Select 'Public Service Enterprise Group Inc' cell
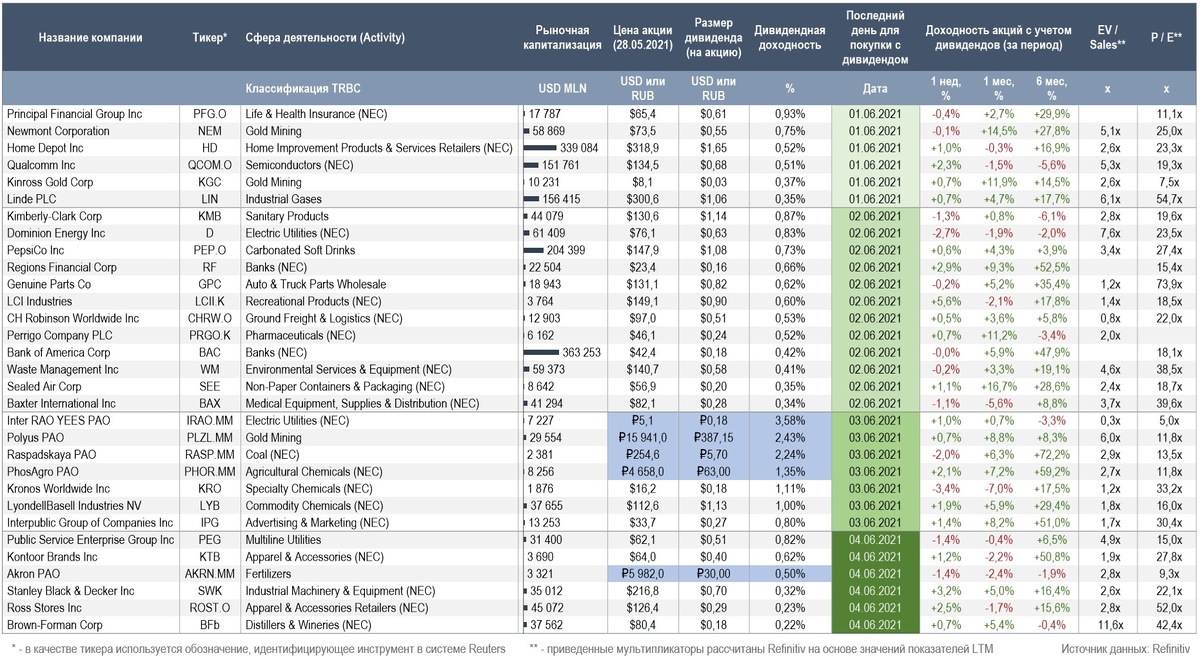 click(90, 540)
